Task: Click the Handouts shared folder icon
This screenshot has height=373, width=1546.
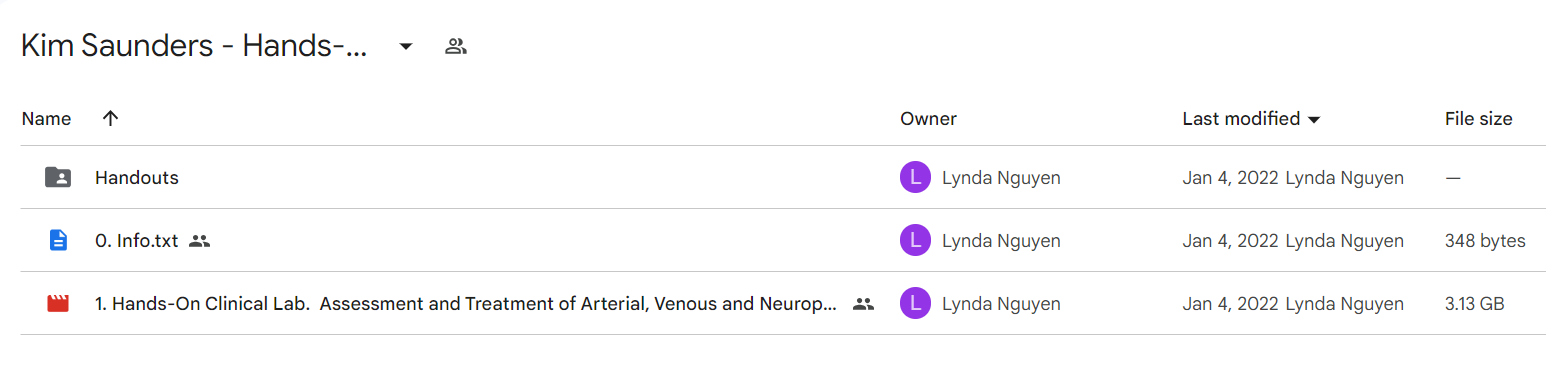Action: (x=59, y=178)
